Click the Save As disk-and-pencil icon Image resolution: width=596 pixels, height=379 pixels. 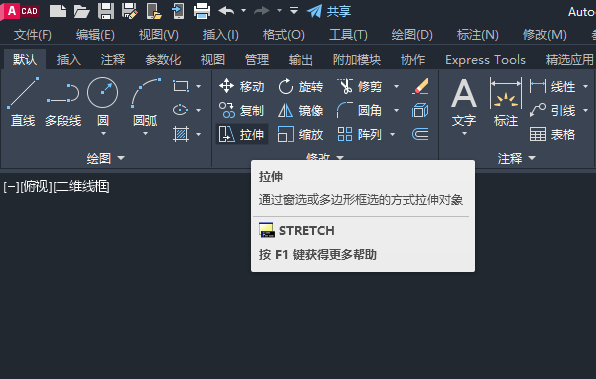pyautogui.click(x=130, y=11)
